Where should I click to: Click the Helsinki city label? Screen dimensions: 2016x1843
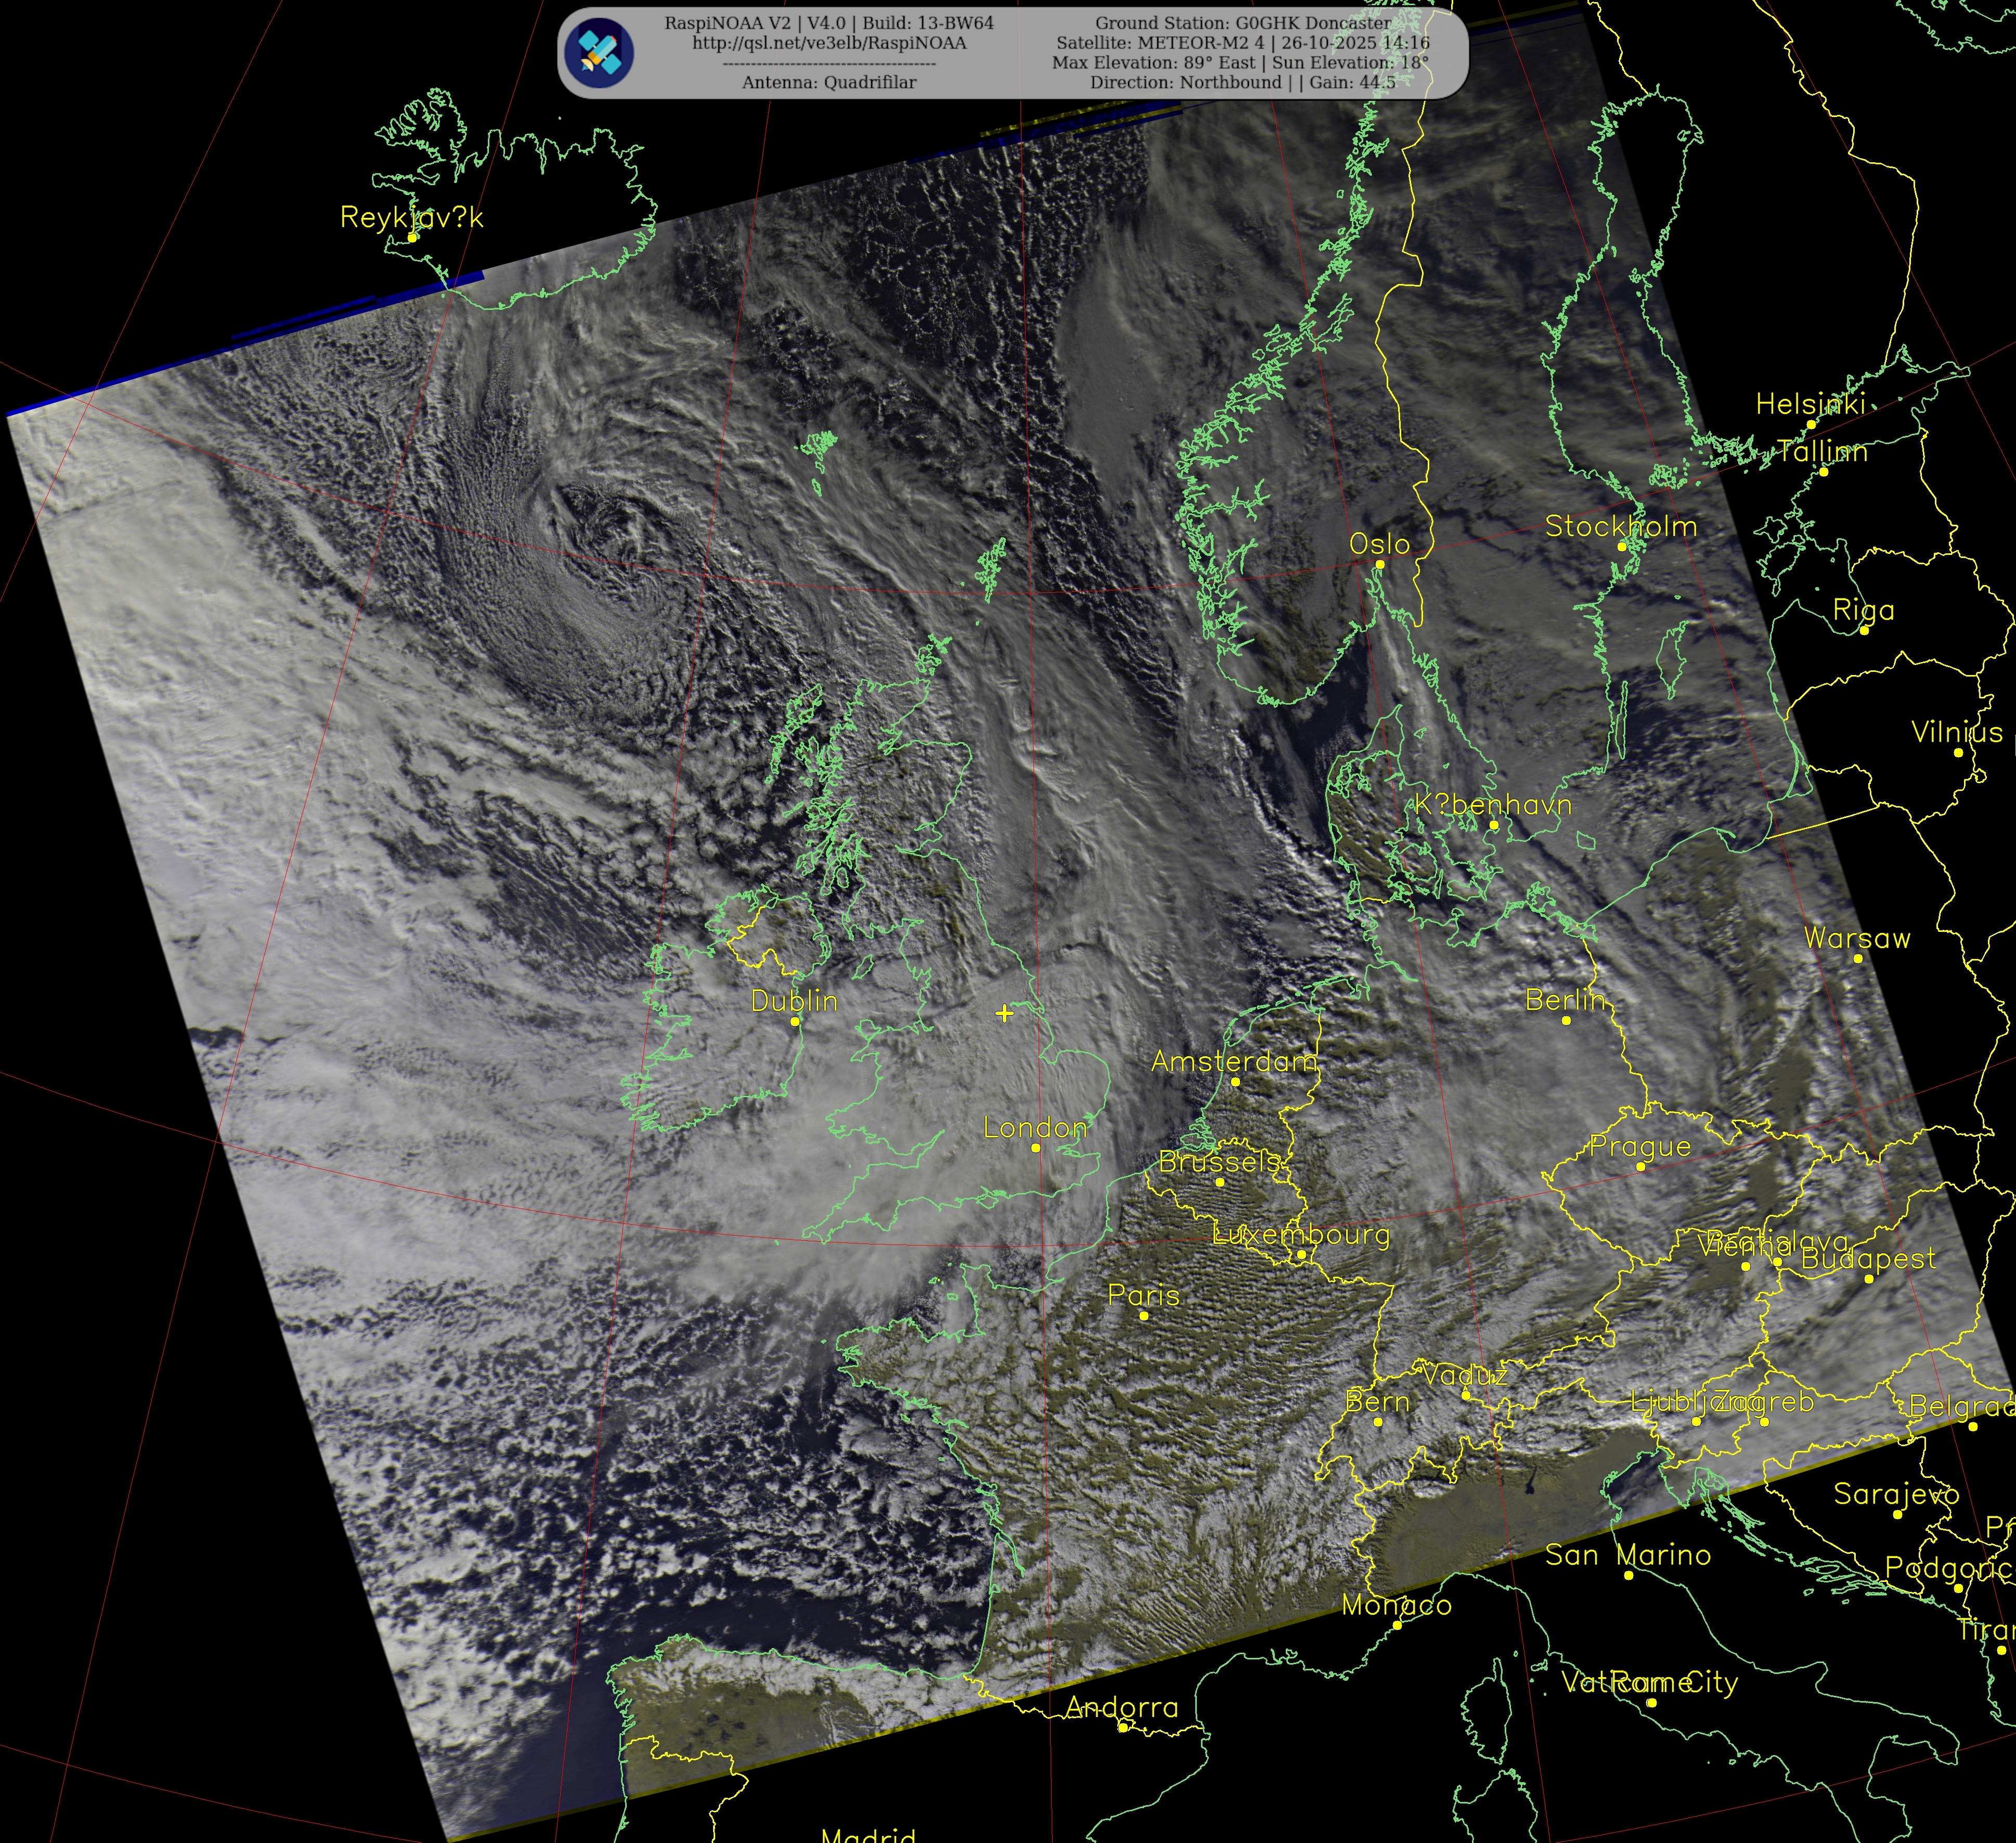pos(1810,403)
